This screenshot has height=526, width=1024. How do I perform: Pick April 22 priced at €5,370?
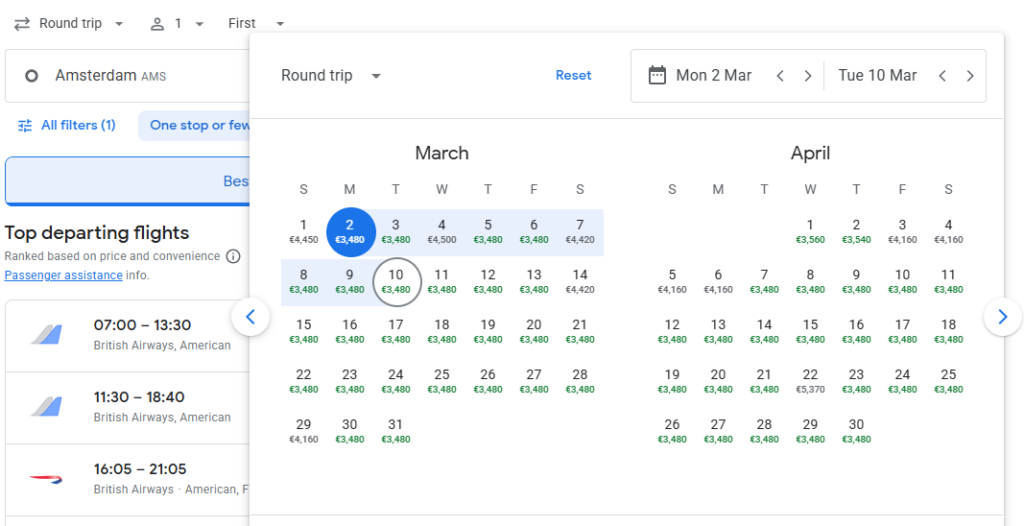(x=810, y=381)
